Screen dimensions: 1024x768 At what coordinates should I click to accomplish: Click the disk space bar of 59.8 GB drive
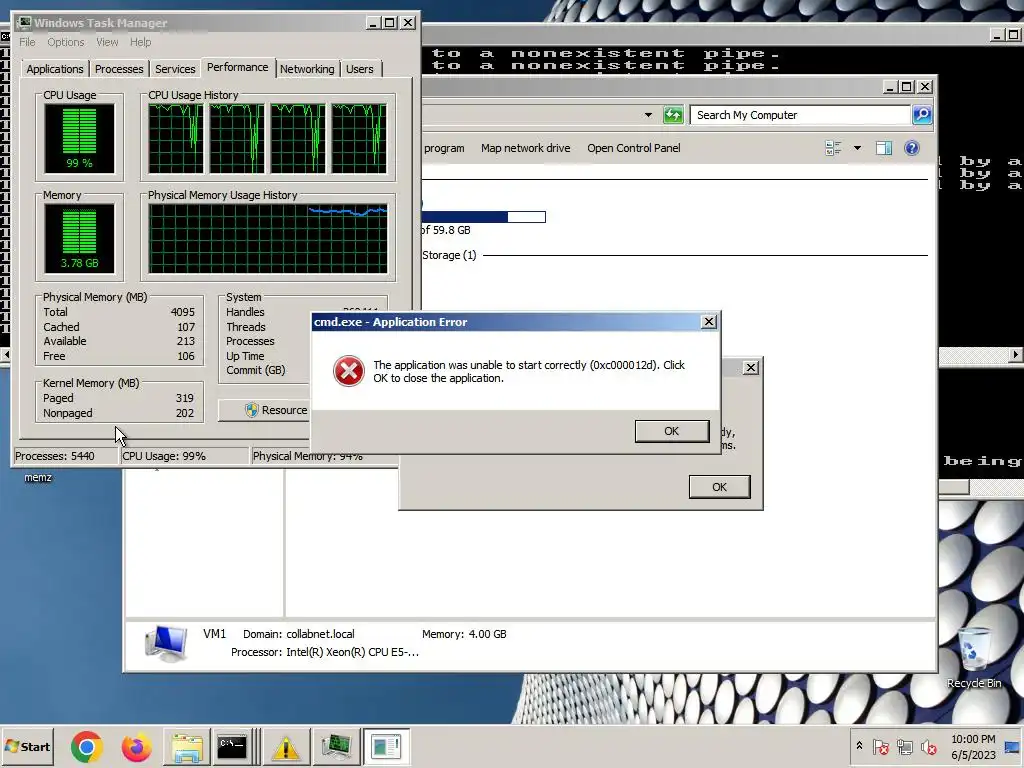click(x=483, y=217)
